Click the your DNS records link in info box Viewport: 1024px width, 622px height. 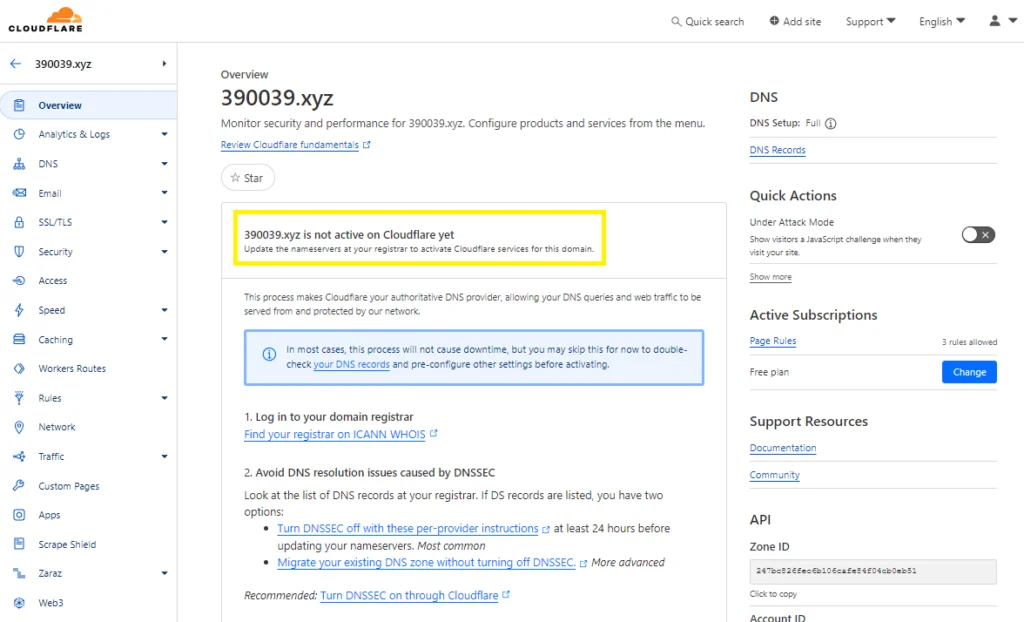point(351,365)
